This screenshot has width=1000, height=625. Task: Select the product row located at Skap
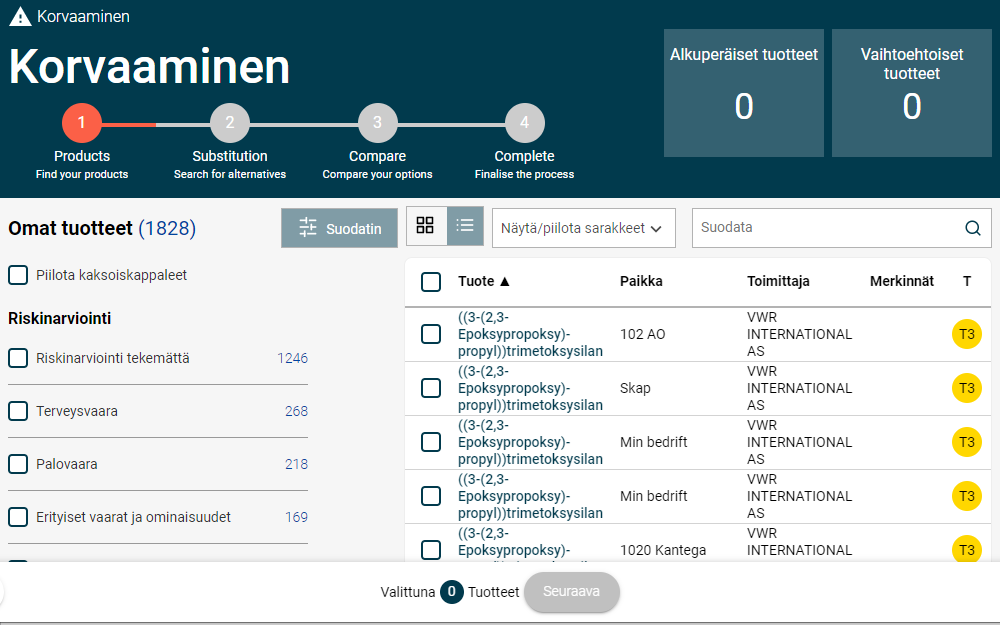(x=431, y=388)
